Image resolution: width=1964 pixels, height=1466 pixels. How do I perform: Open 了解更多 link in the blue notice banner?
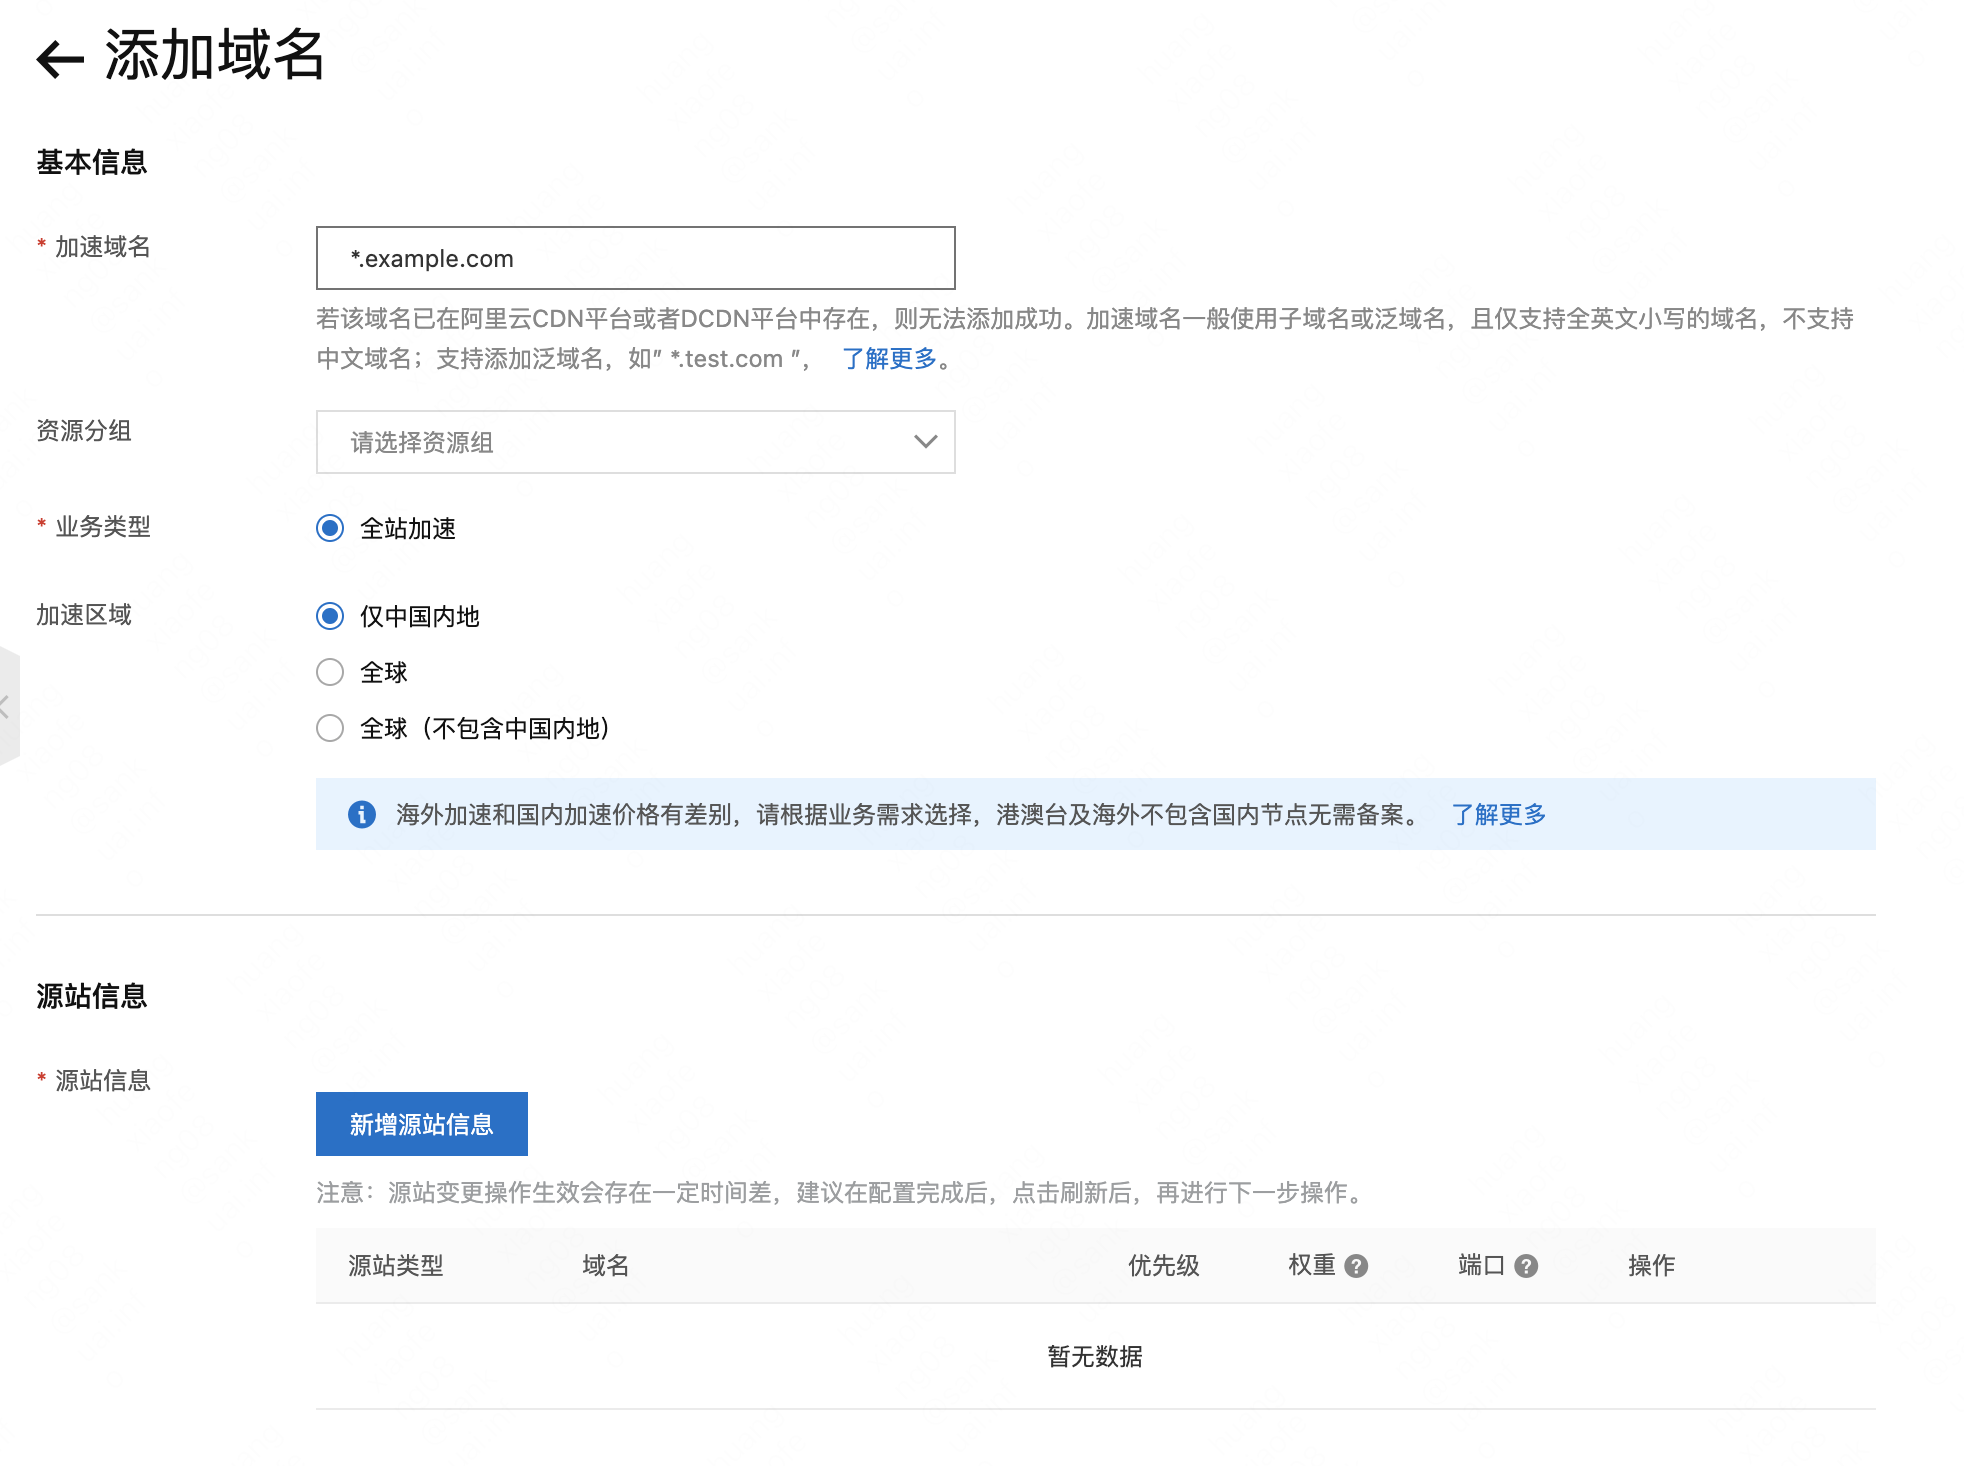1498,814
